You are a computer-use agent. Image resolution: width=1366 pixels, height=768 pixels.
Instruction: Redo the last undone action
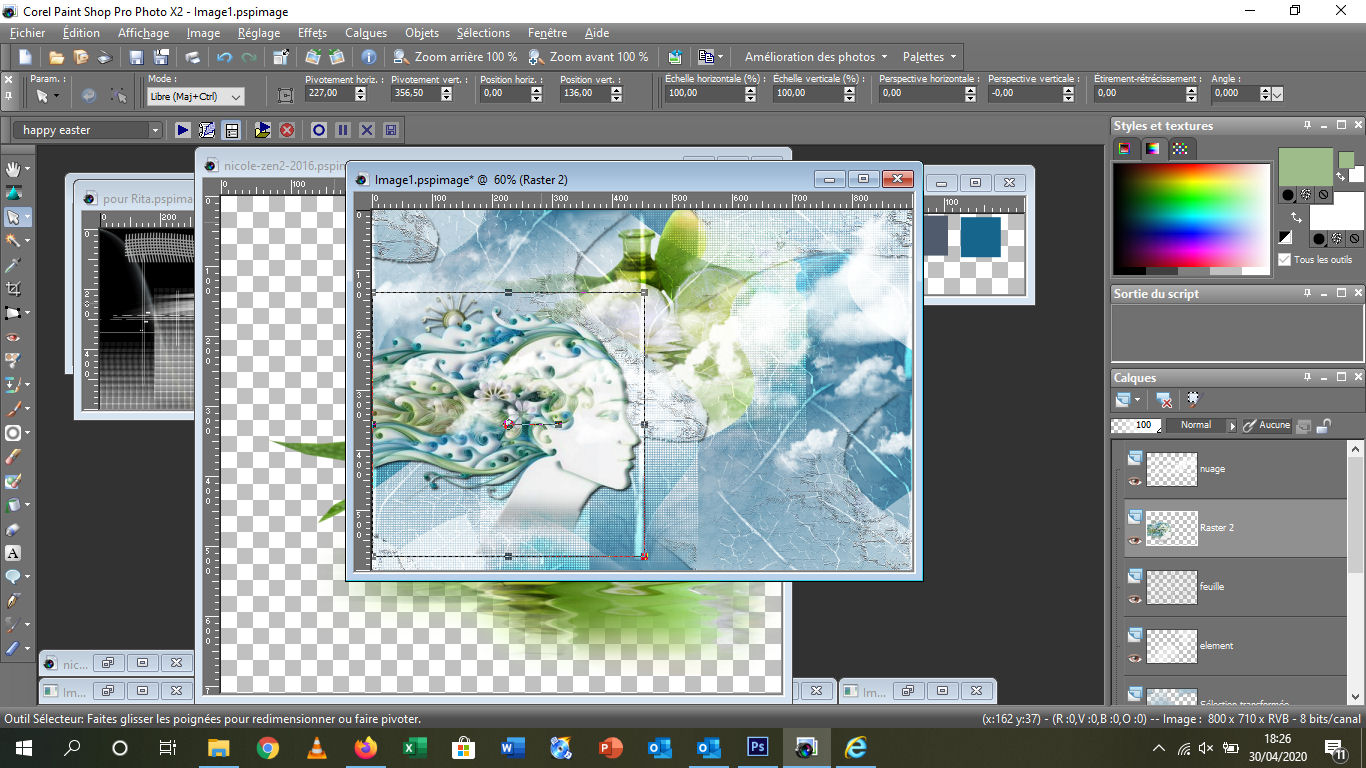(x=249, y=57)
